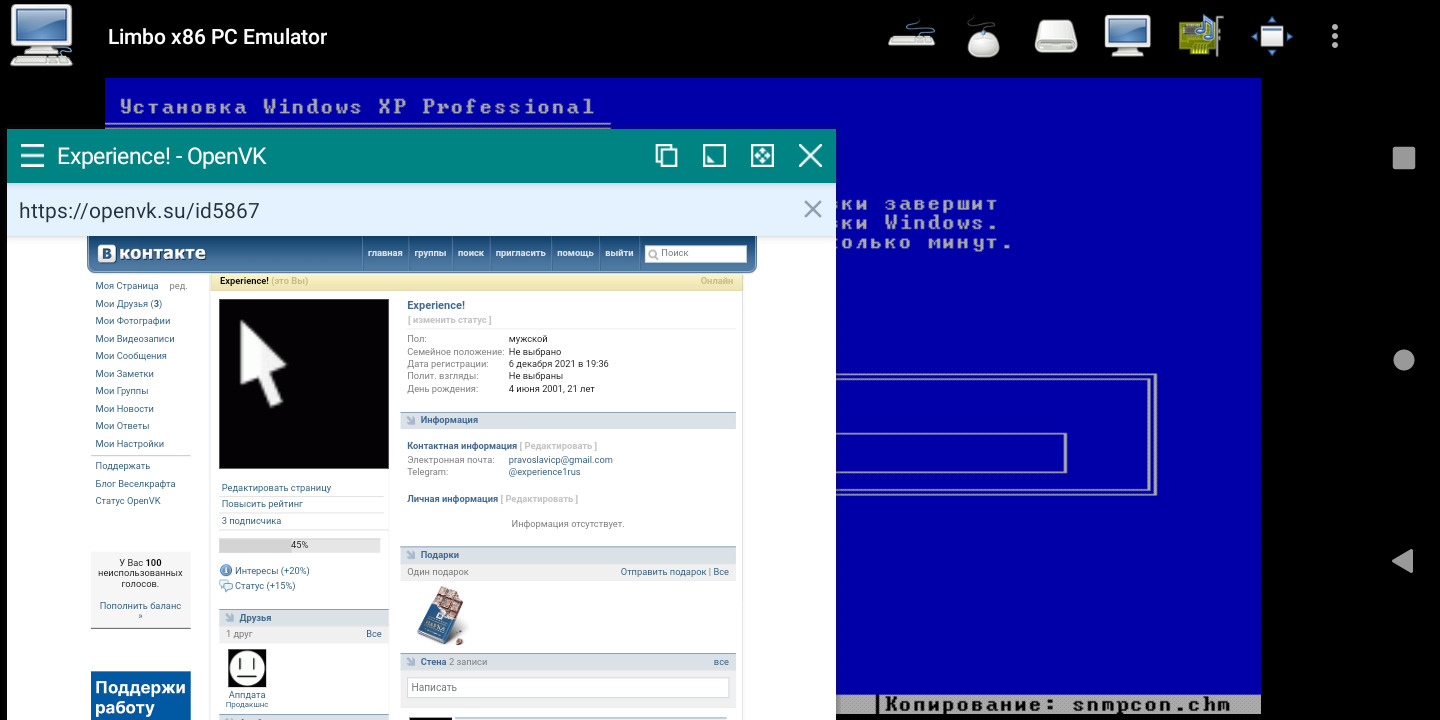The height and width of the screenshot is (720, 1440).
Task: Collapse the Стена section header
Action: tap(568, 662)
